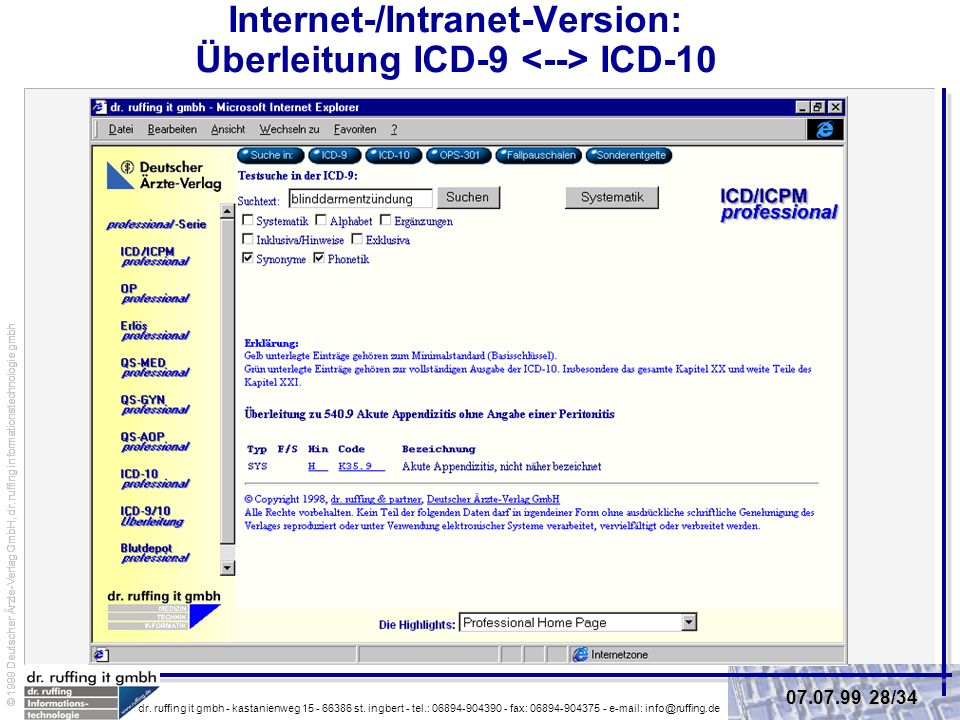The height and width of the screenshot is (720, 960).
Task: Open QS-AOP professional in sidebar
Action: pyautogui.click(x=155, y=441)
